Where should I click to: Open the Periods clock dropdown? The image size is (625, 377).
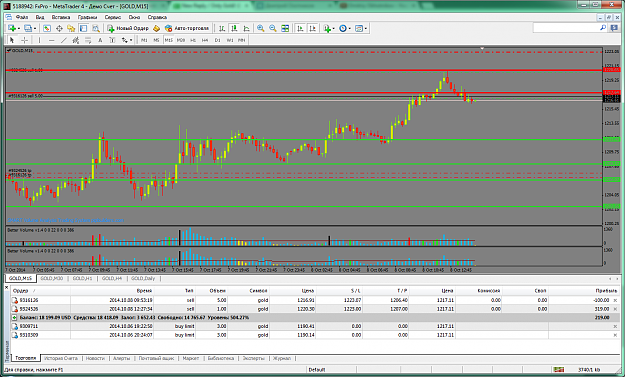(x=344, y=28)
